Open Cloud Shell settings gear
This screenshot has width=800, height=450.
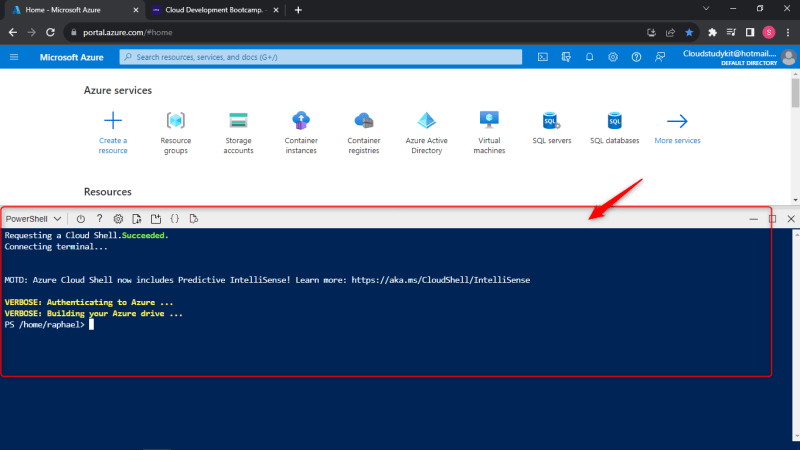click(118, 219)
